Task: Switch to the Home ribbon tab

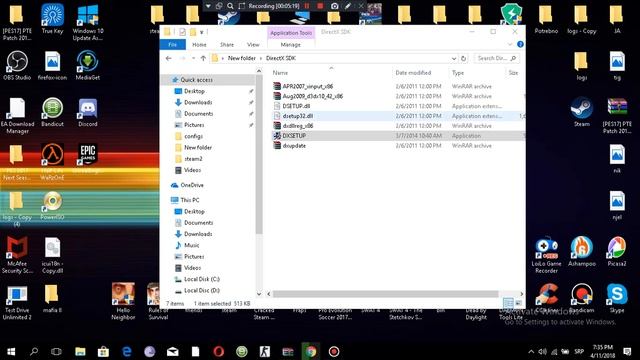Action: (x=199, y=44)
